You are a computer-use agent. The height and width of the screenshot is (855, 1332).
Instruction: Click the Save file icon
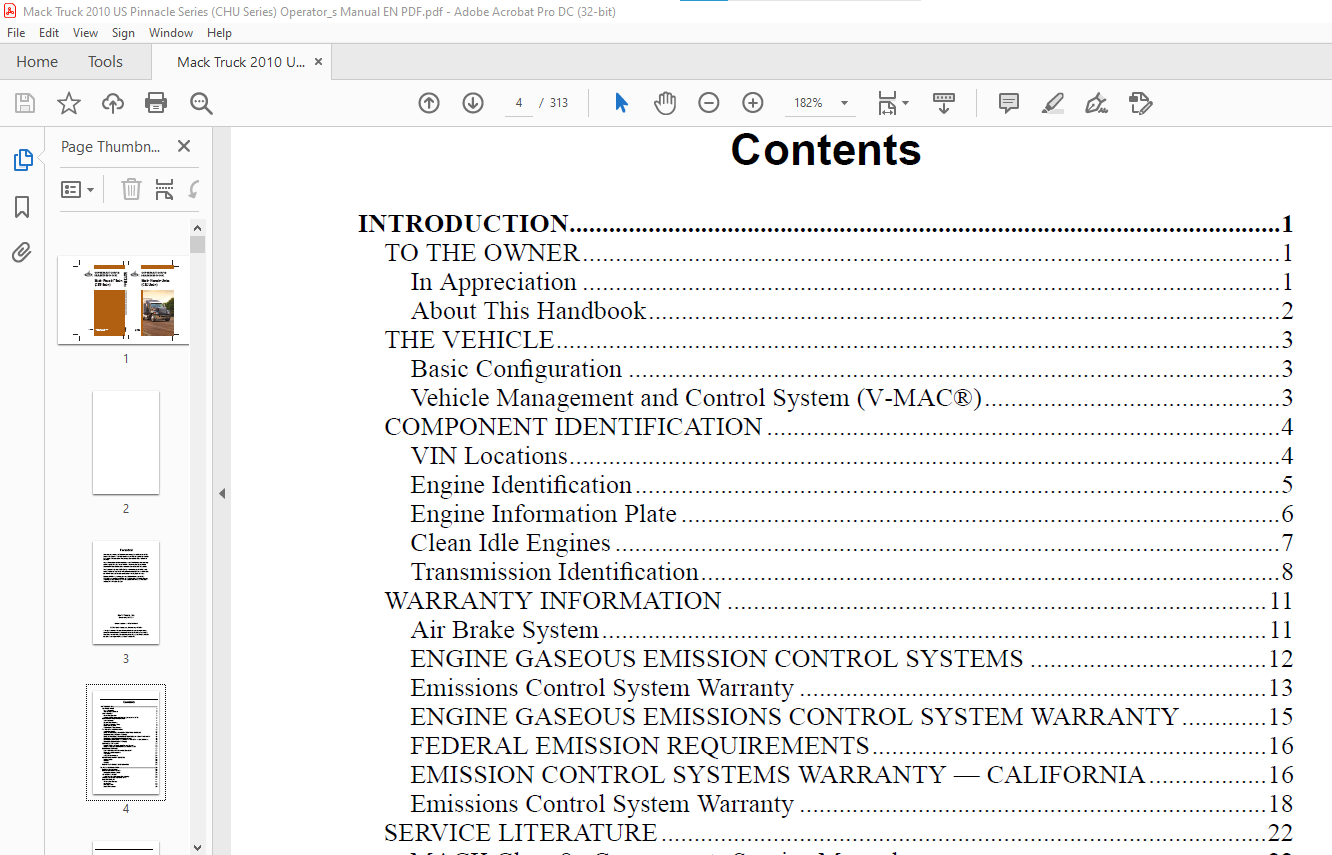(25, 103)
